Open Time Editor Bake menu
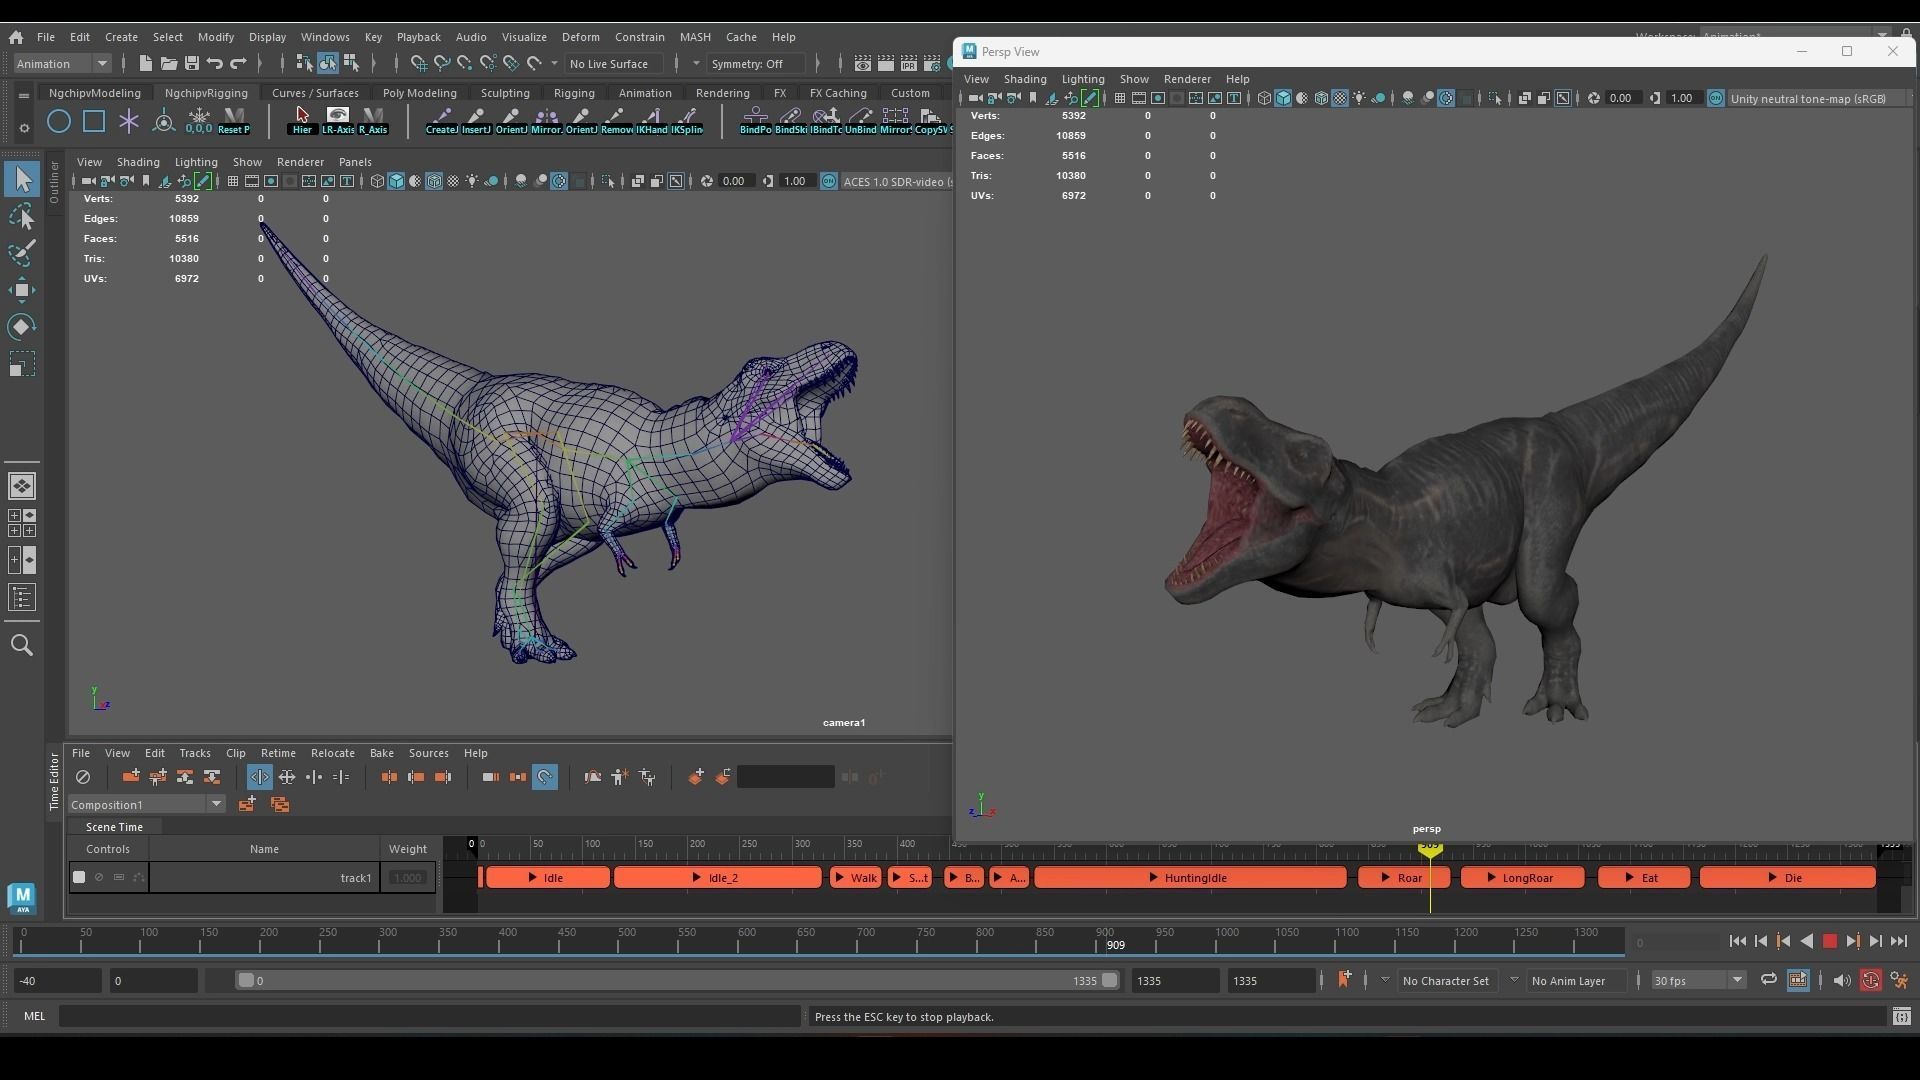This screenshot has height=1080, width=1920. point(381,753)
